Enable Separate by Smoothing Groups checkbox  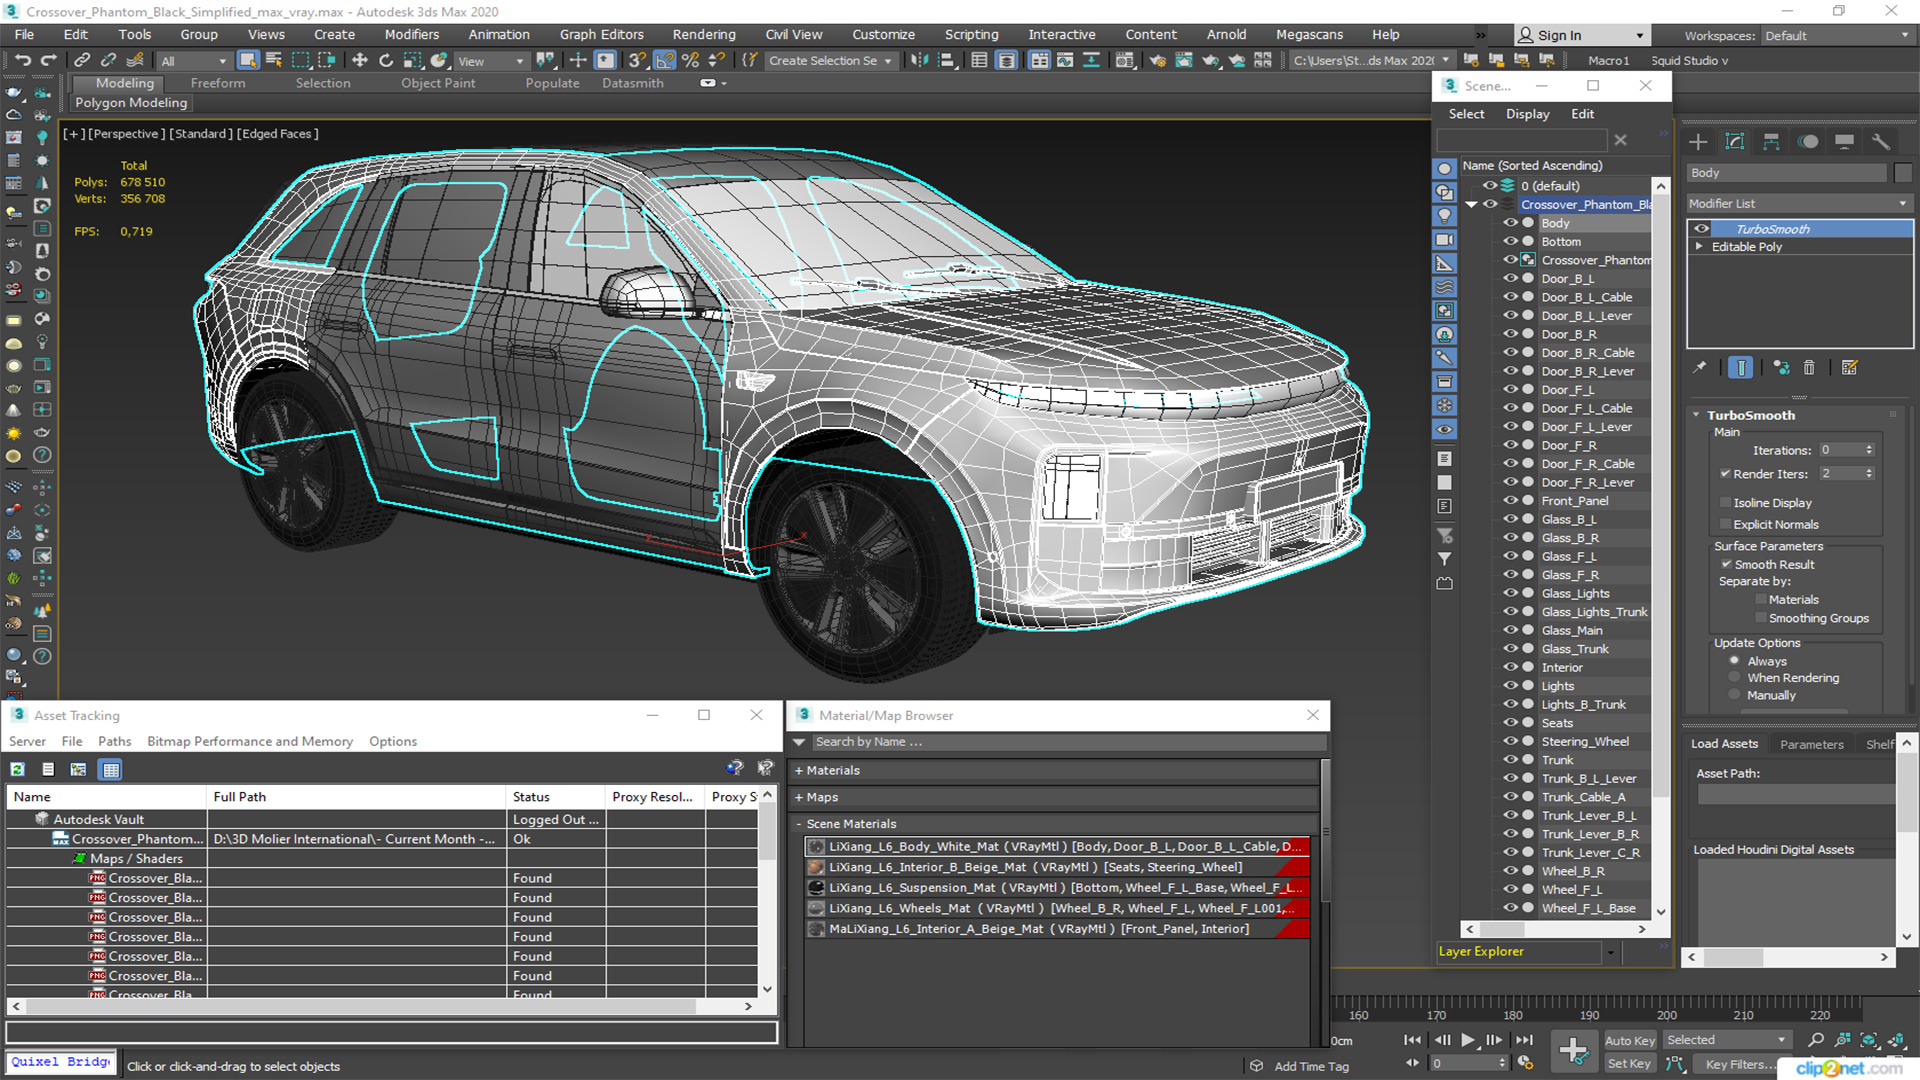[x=1761, y=619]
